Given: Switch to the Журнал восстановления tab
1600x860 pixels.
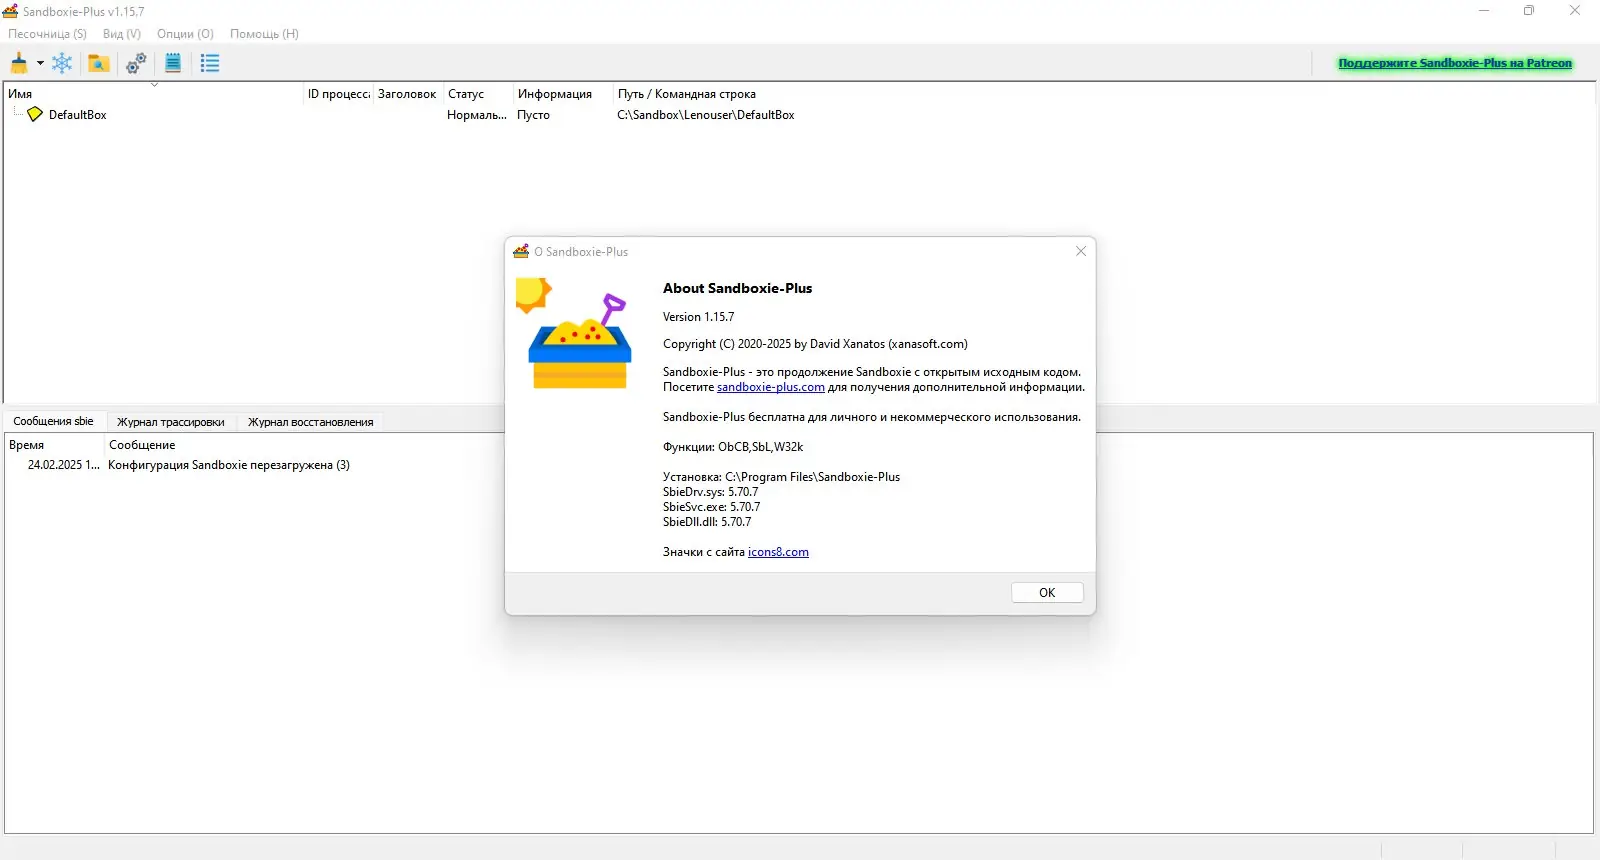Looking at the screenshot, I should pos(311,422).
